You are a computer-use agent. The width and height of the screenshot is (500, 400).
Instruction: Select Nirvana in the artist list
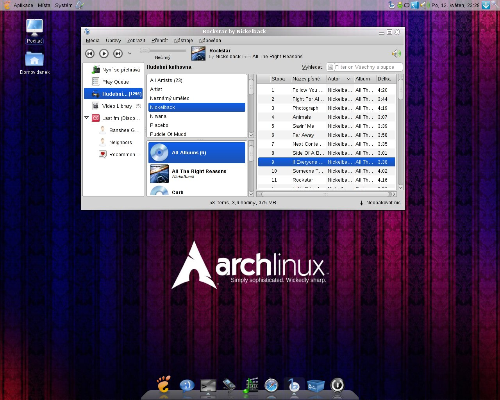coord(197,116)
